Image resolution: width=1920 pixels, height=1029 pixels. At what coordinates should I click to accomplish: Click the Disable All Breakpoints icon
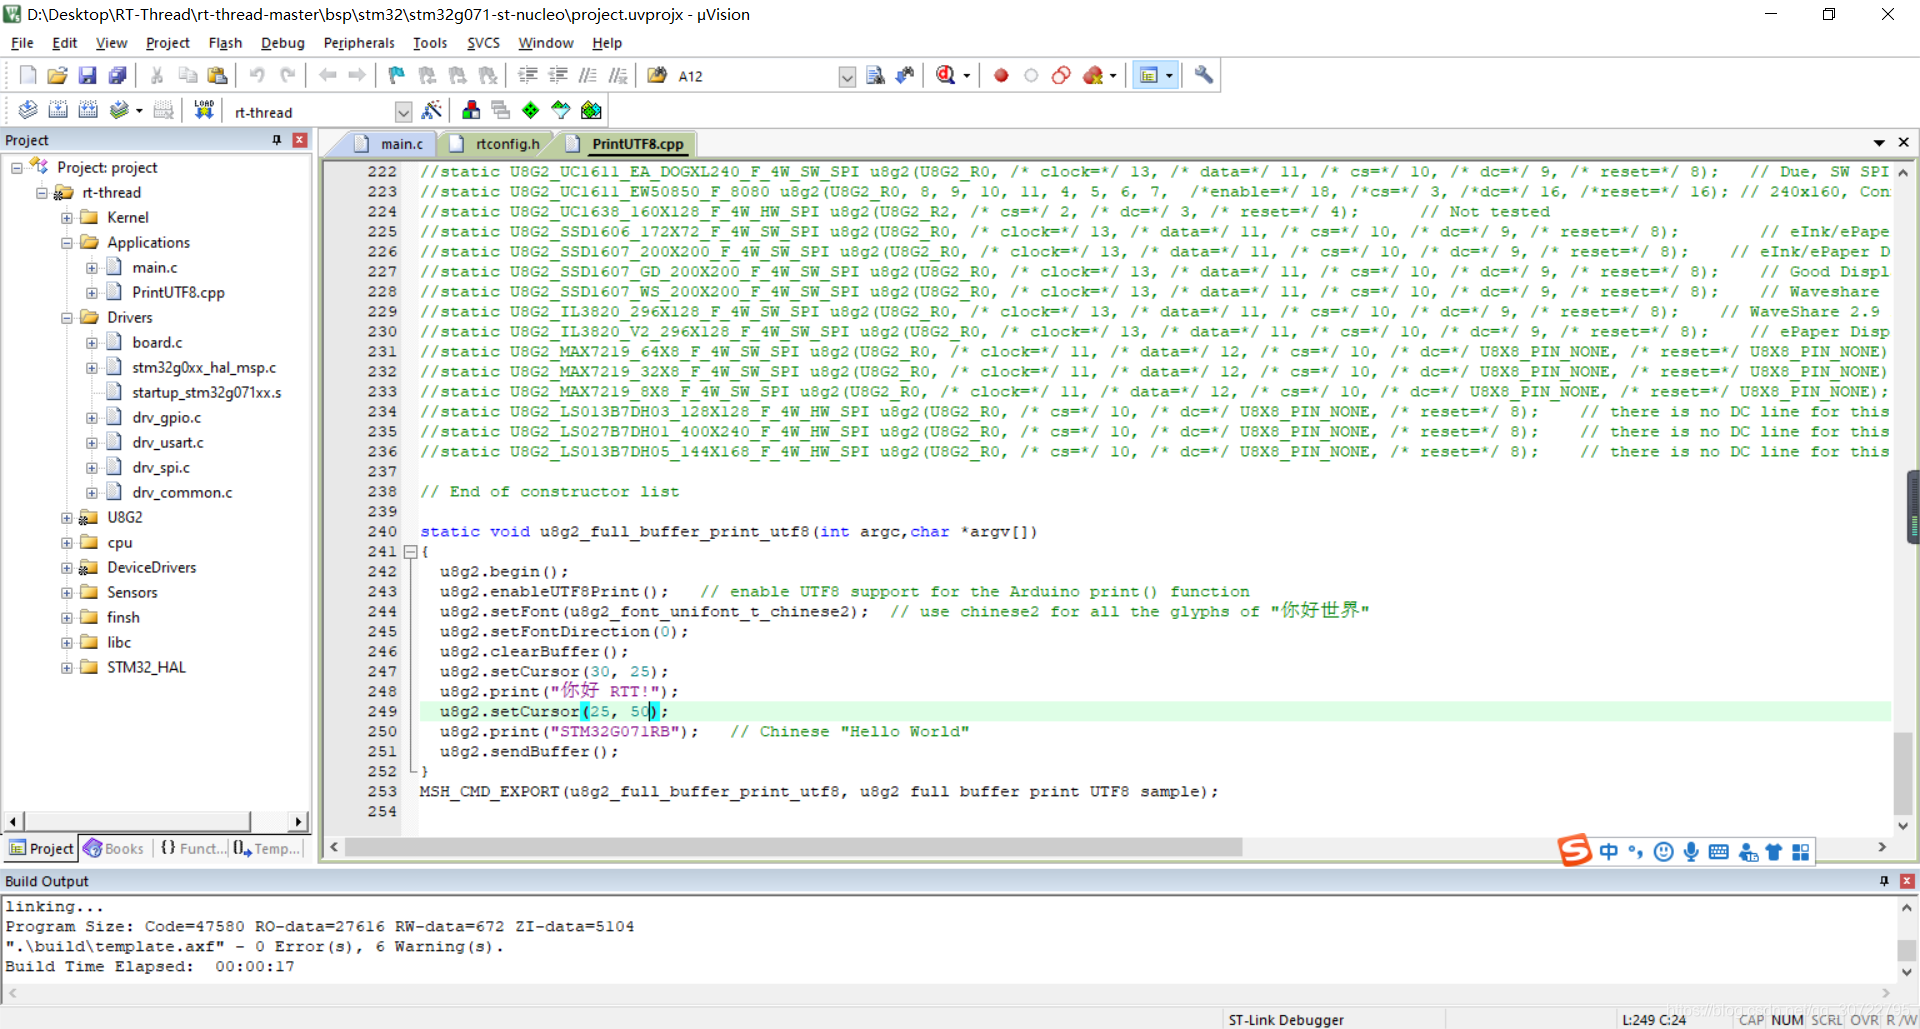(x=1061, y=75)
